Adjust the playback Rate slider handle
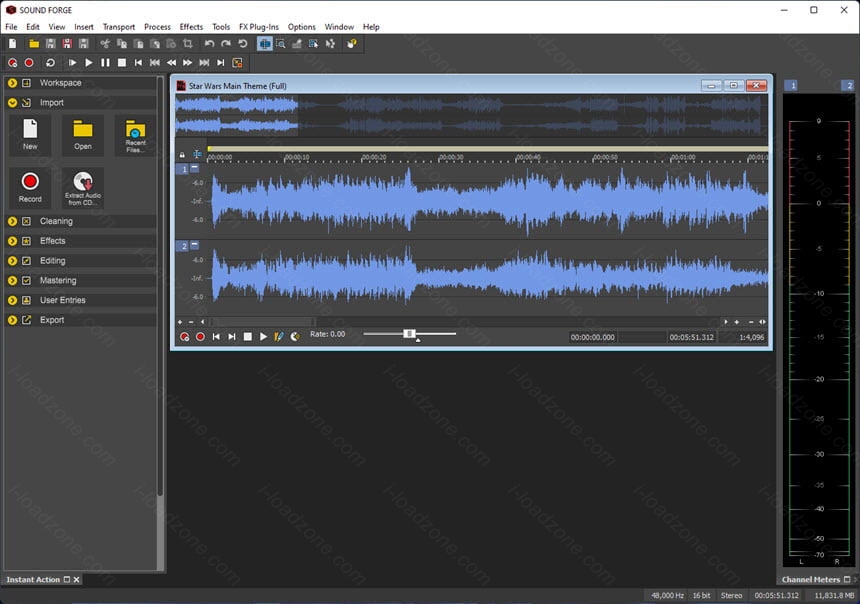The image size is (860, 604). tap(409, 334)
